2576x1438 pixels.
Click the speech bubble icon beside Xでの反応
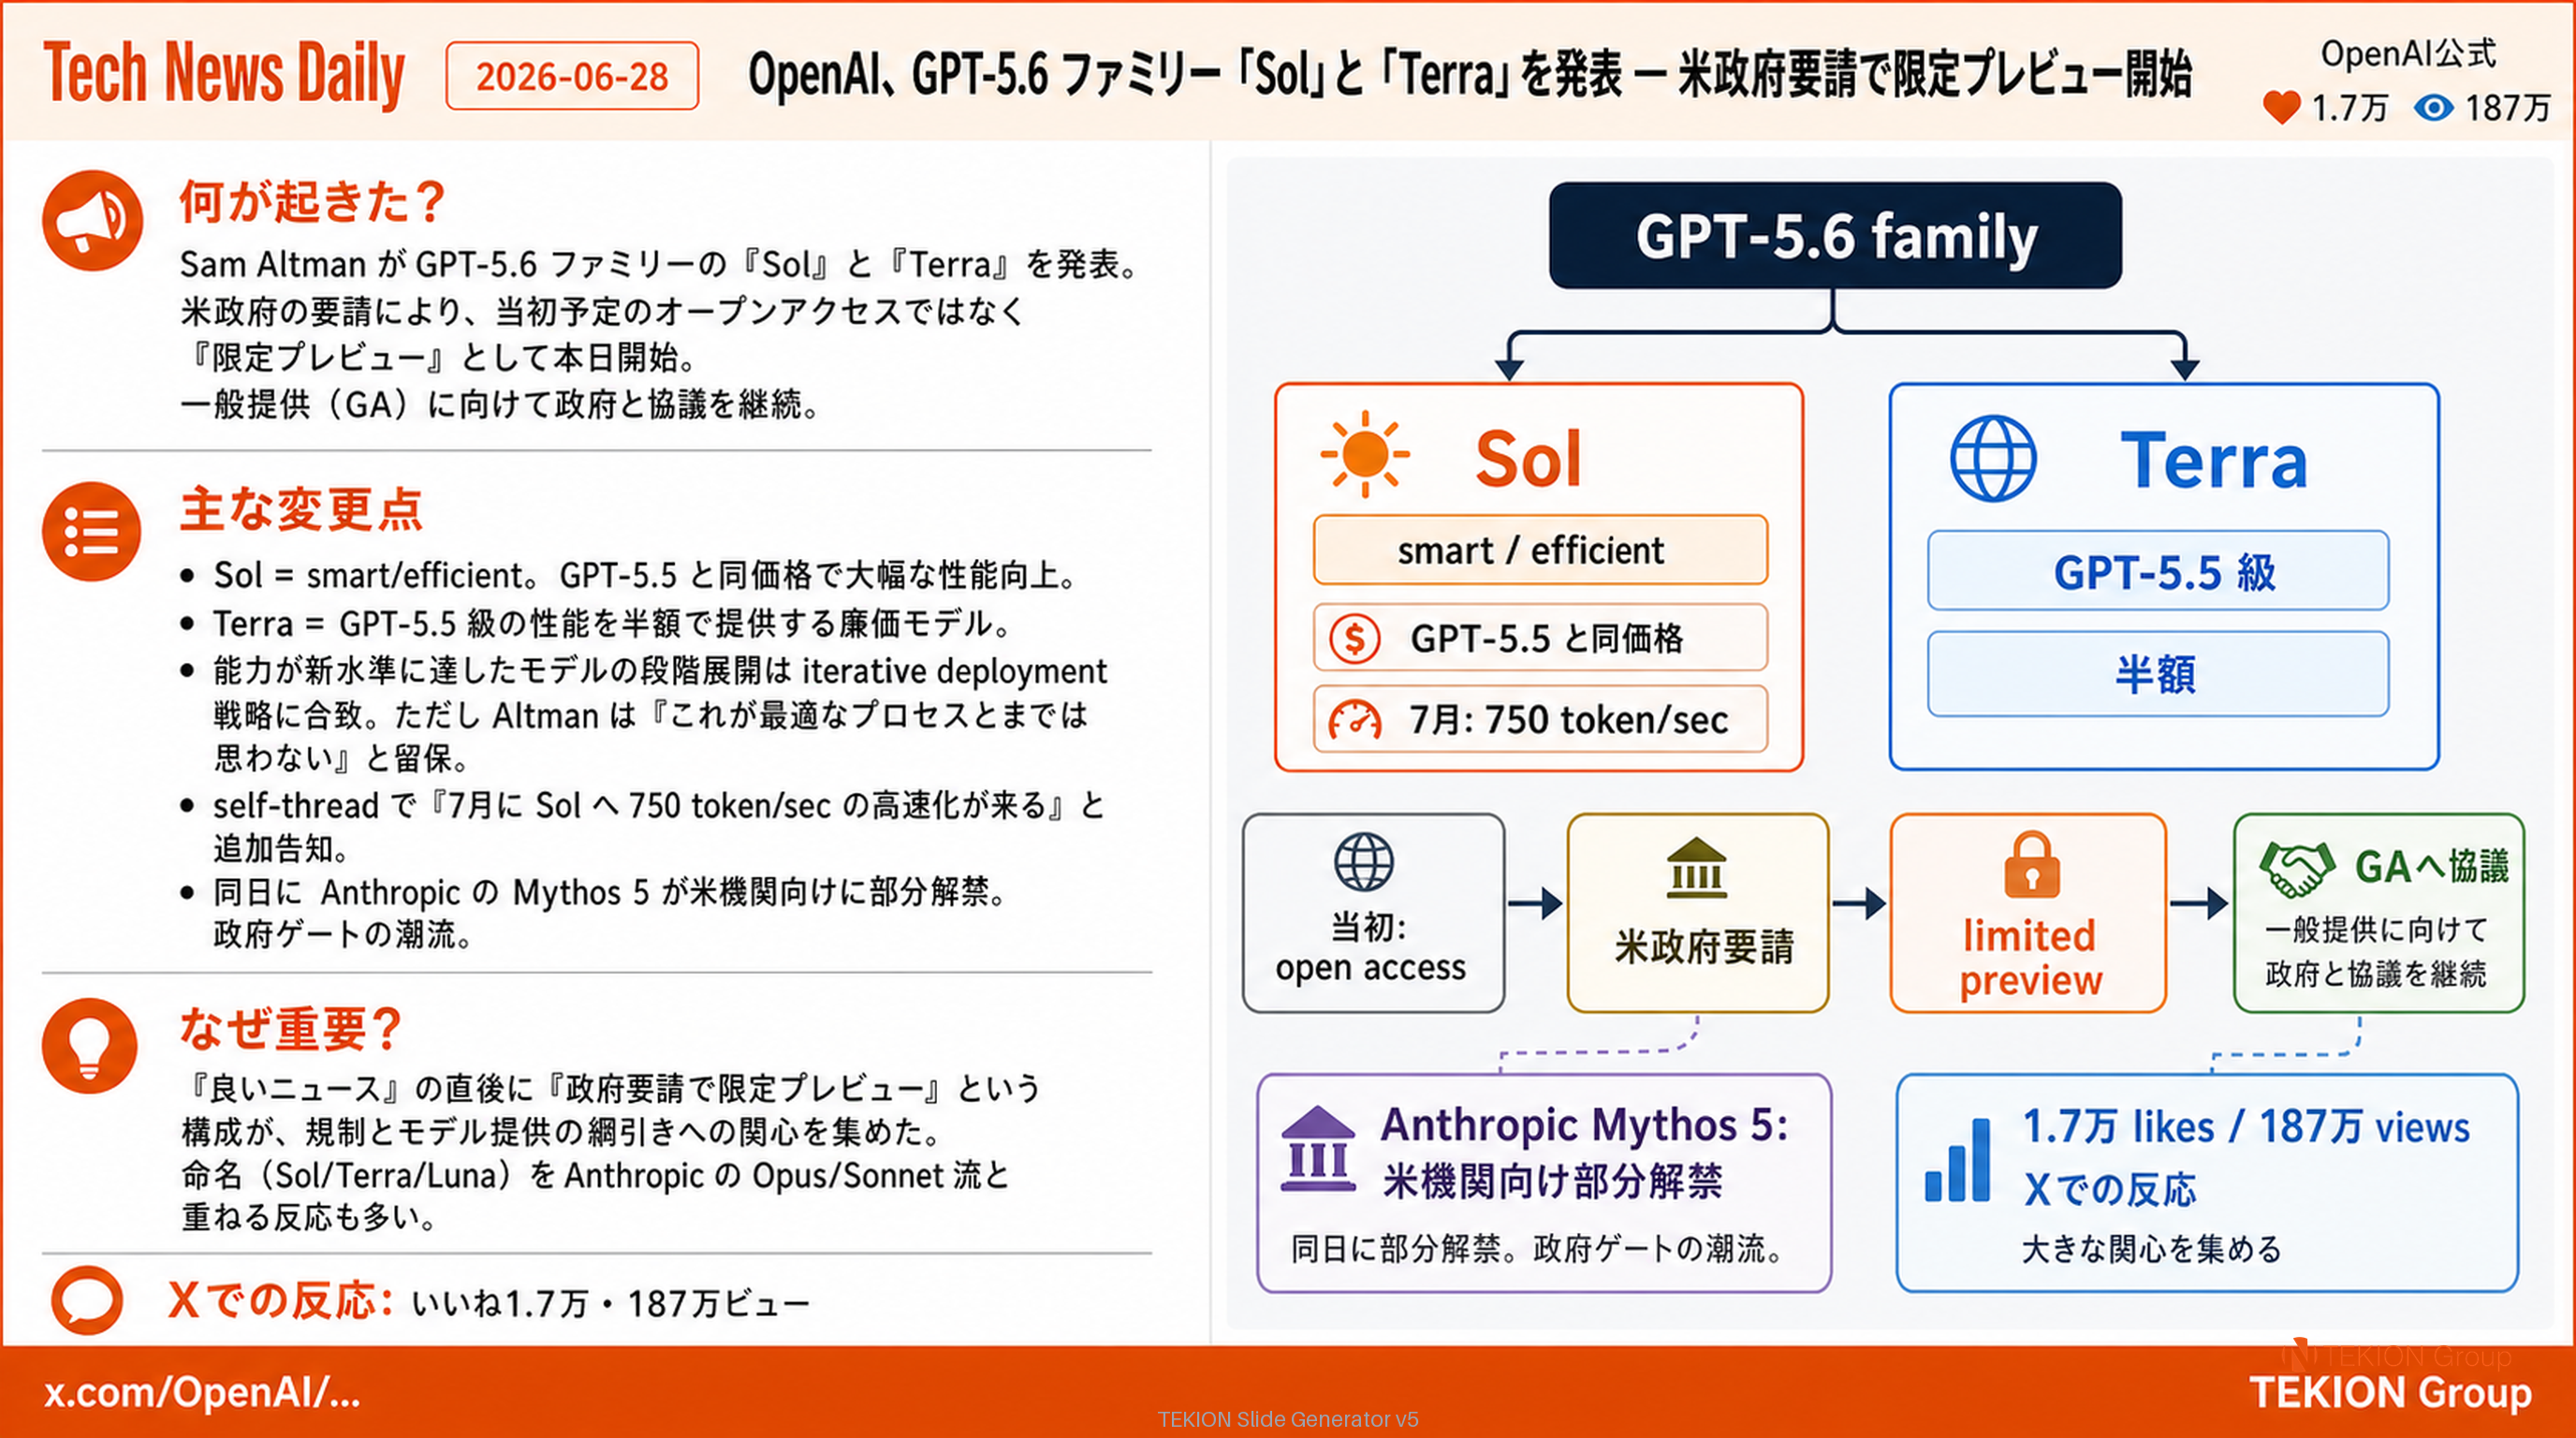87,1300
